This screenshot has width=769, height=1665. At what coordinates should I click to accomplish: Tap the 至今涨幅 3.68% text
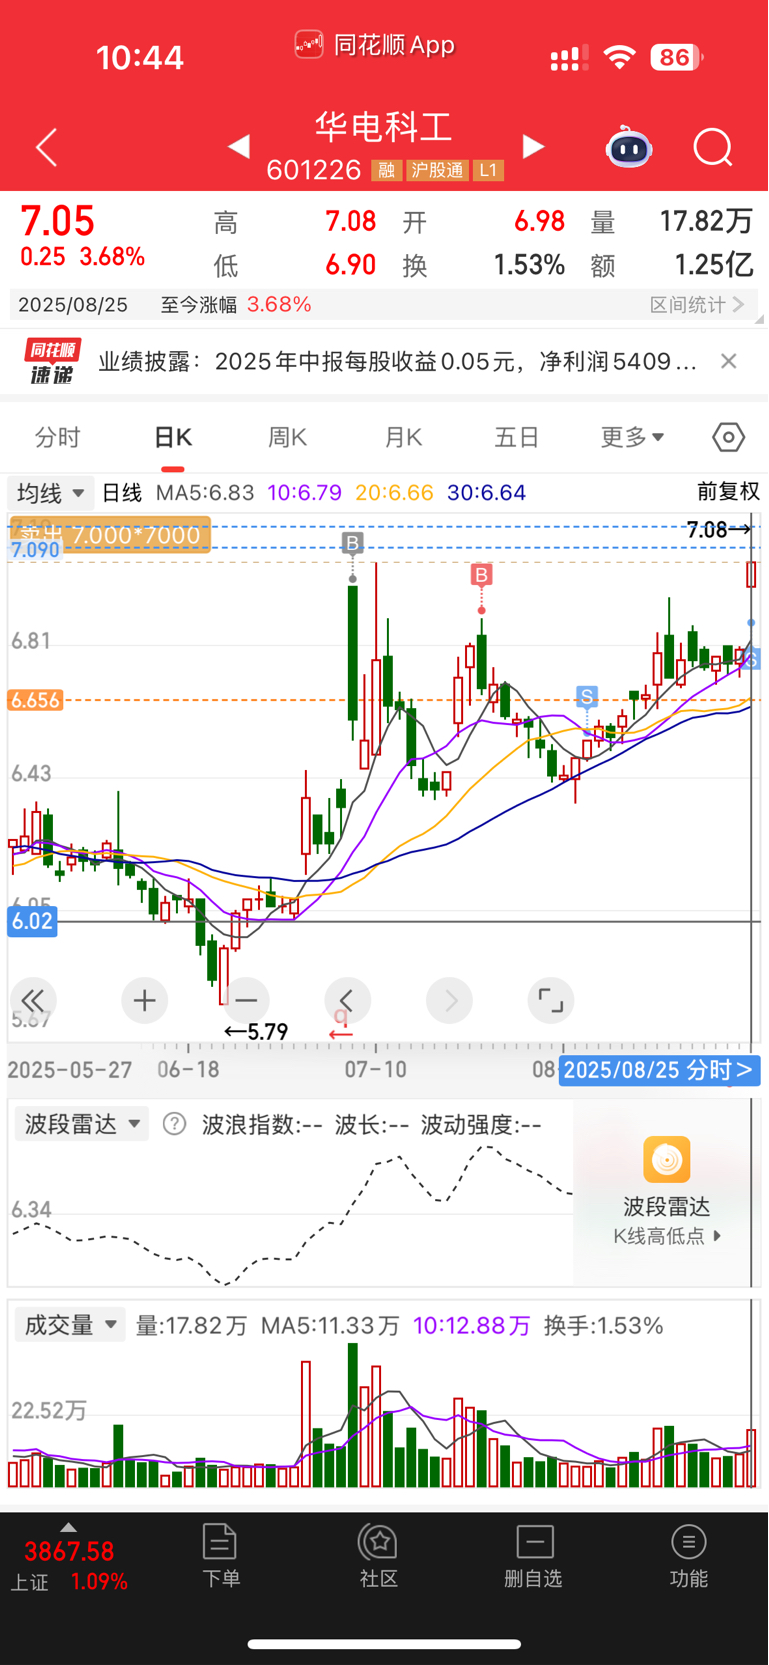[x=236, y=304]
